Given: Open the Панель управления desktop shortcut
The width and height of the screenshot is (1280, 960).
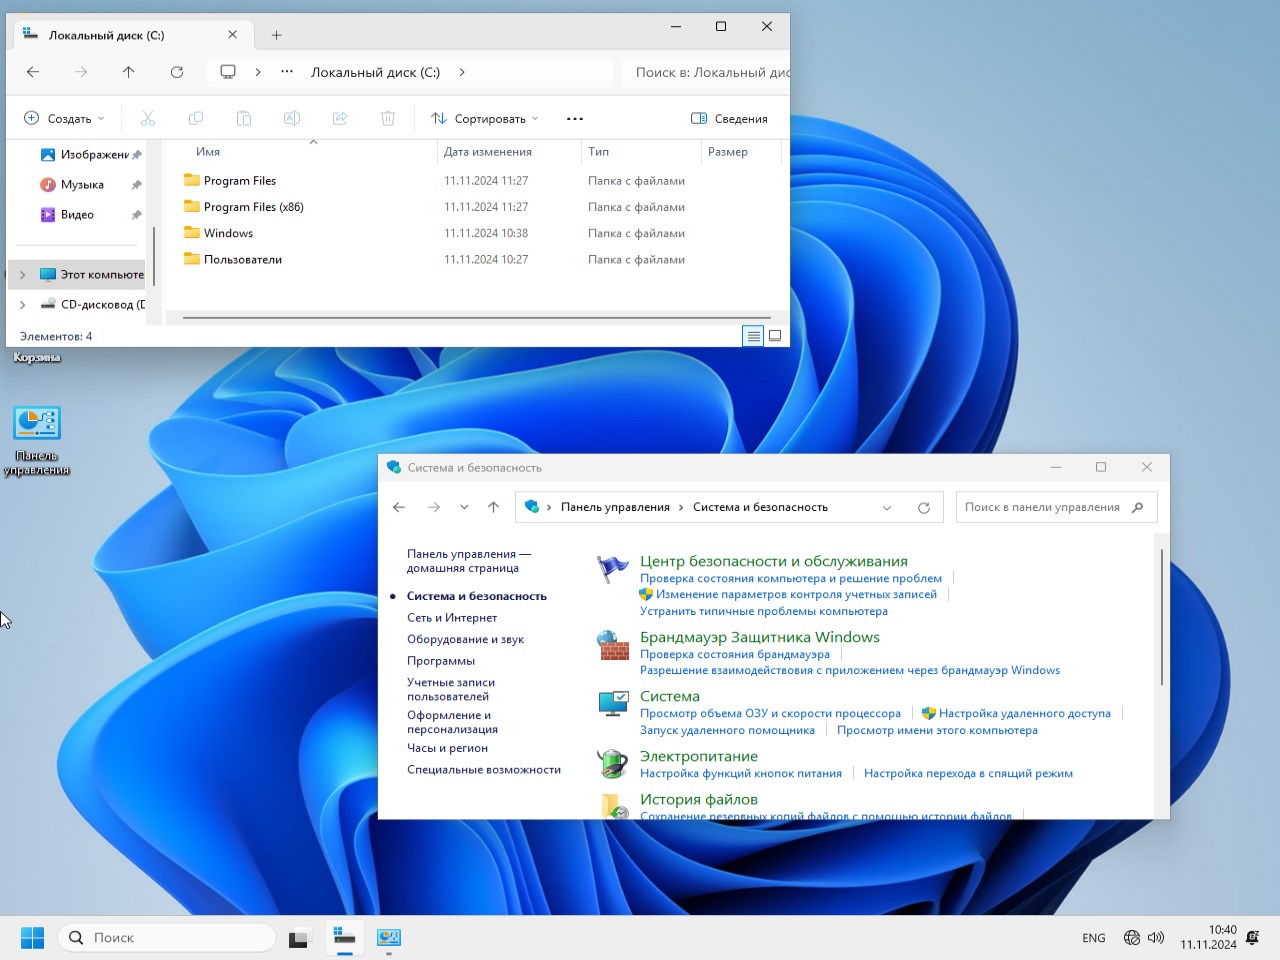Looking at the screenshot, I should point(37,441).
